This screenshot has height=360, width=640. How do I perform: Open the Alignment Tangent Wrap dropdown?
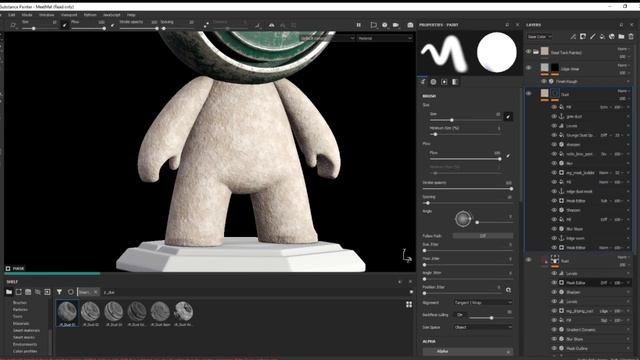click(482, 302)
